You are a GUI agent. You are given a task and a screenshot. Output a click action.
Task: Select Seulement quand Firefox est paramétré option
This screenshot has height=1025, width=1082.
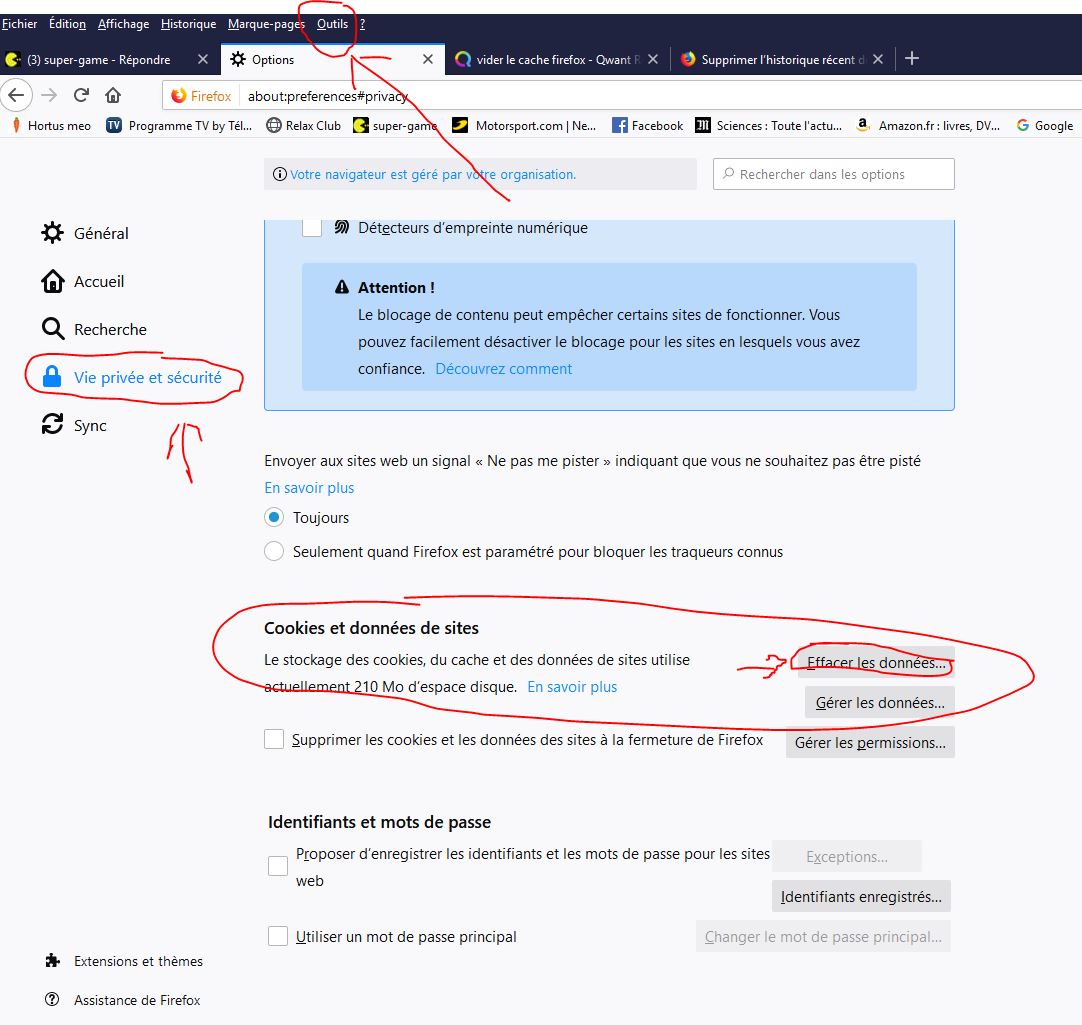pyautogui.click(x=274, y=552)
